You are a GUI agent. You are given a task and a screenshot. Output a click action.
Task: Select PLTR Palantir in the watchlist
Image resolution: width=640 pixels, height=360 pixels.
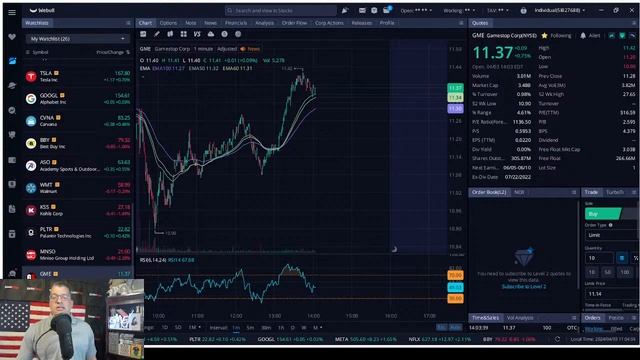(x=78, y=232)
